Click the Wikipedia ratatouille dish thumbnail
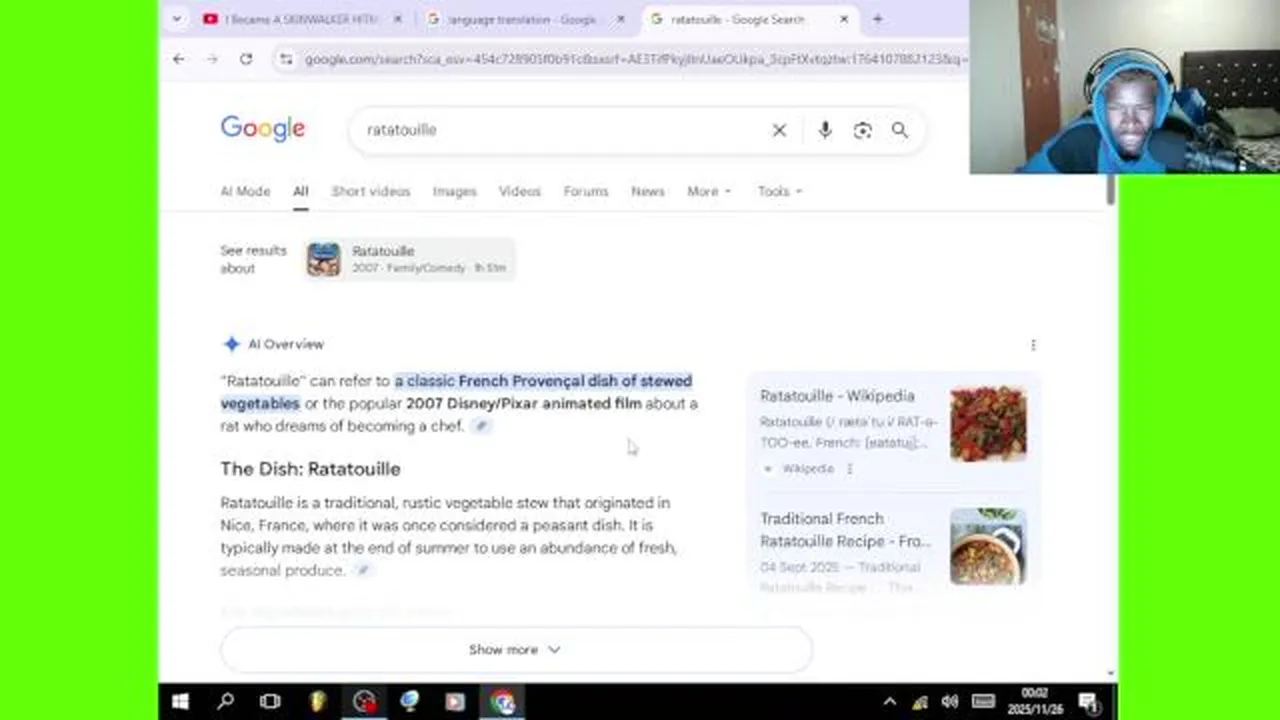The height and width of the screenshot is (720, 1280). (x=988, y=424)
